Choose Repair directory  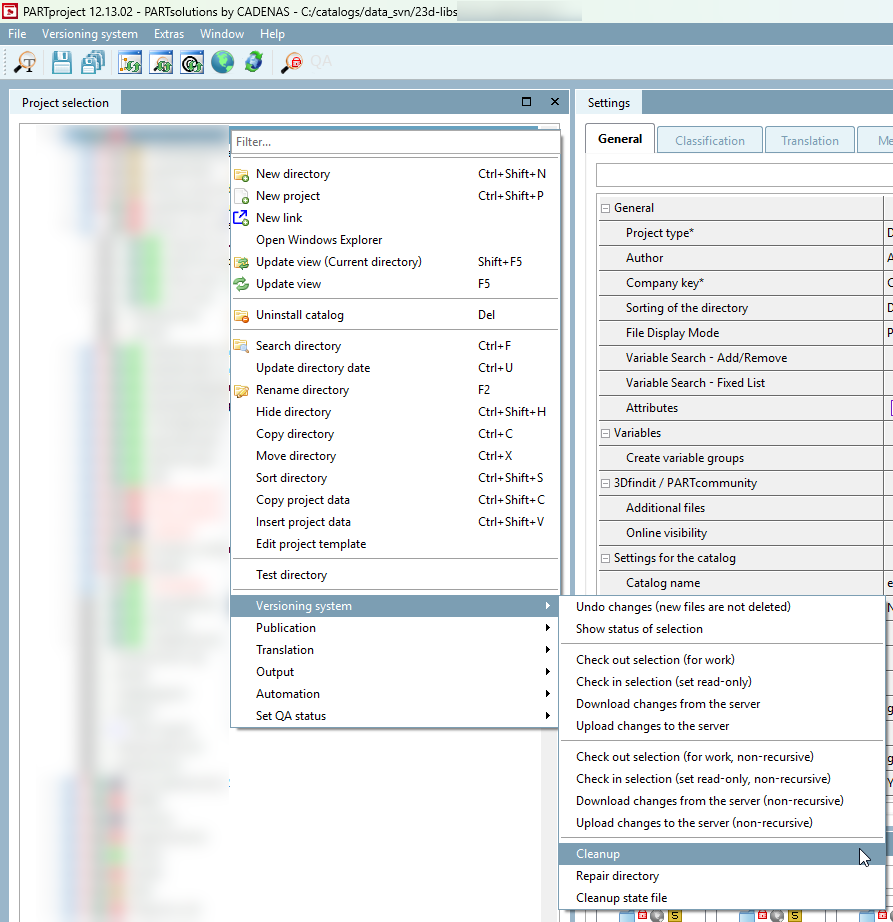722,876
